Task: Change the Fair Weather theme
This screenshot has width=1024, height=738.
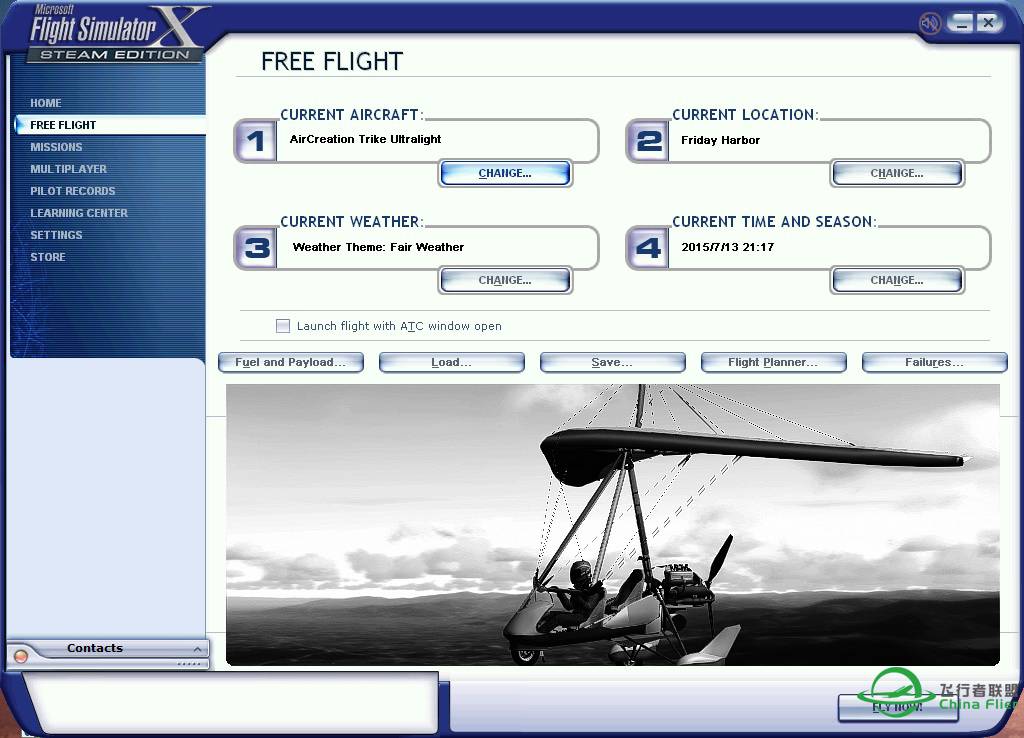Action: pyautogui.click(x=505, y=280)
